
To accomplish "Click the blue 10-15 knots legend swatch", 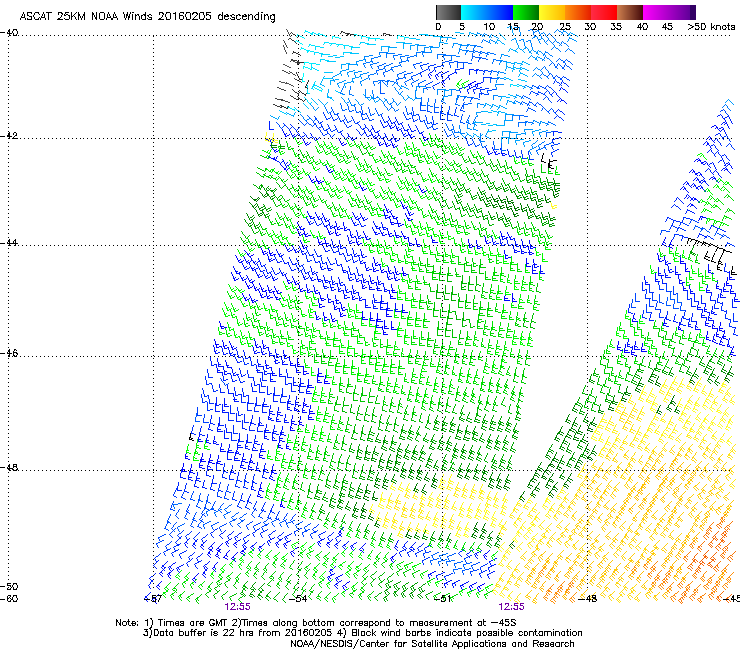I will (500, 12).
